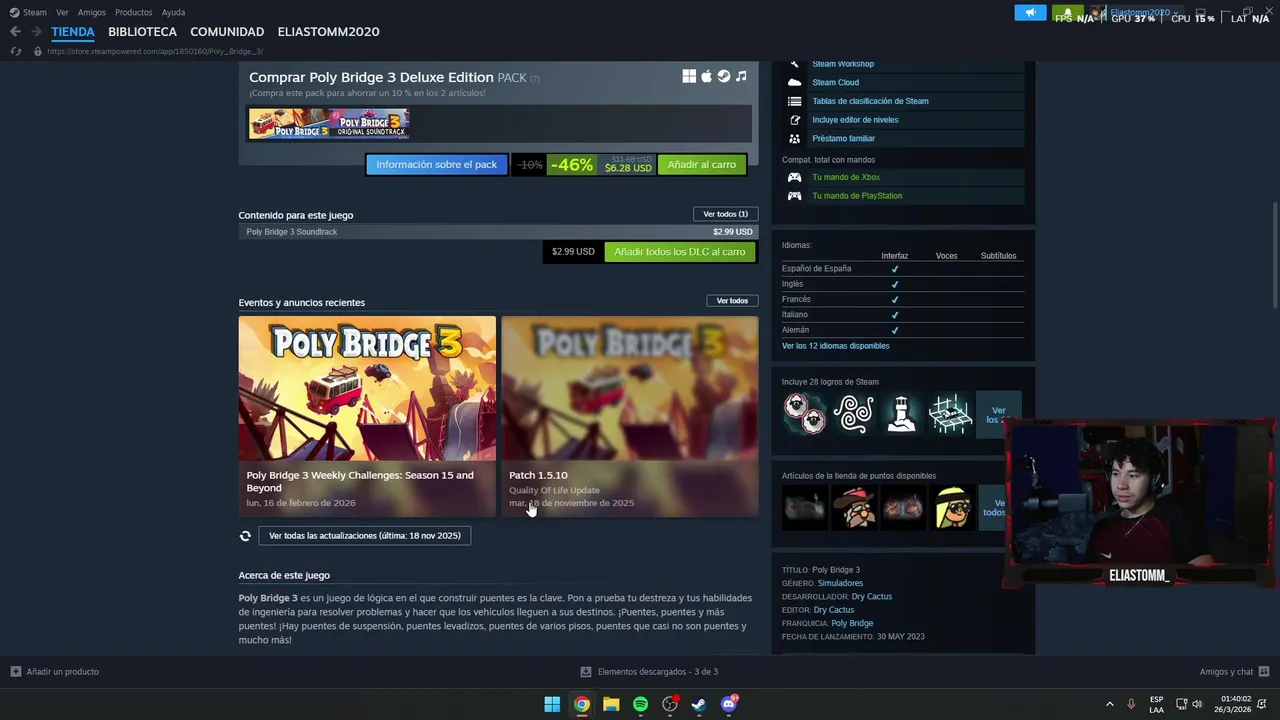Click the Poly Bridge 3 pack game thumbnail
The image size is (1280, 720).
pos(289,123)
